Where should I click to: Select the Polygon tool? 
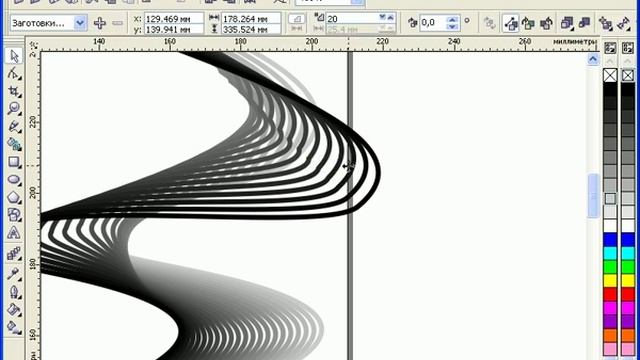13,197
